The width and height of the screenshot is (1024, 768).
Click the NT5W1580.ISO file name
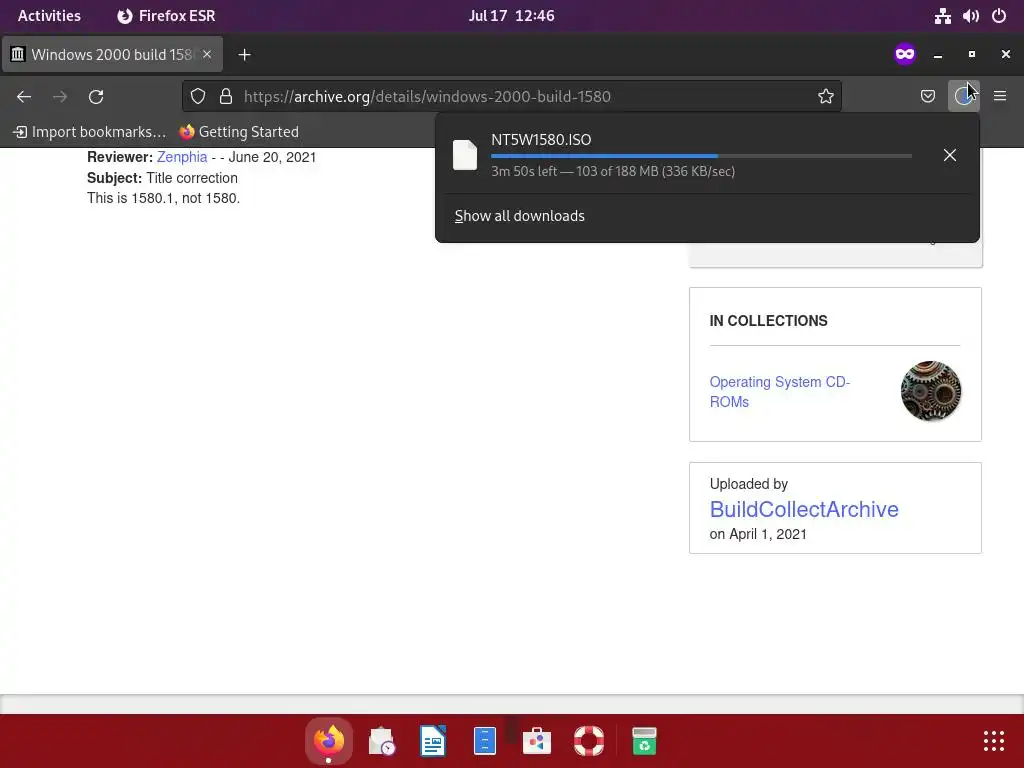pos(541,140)
